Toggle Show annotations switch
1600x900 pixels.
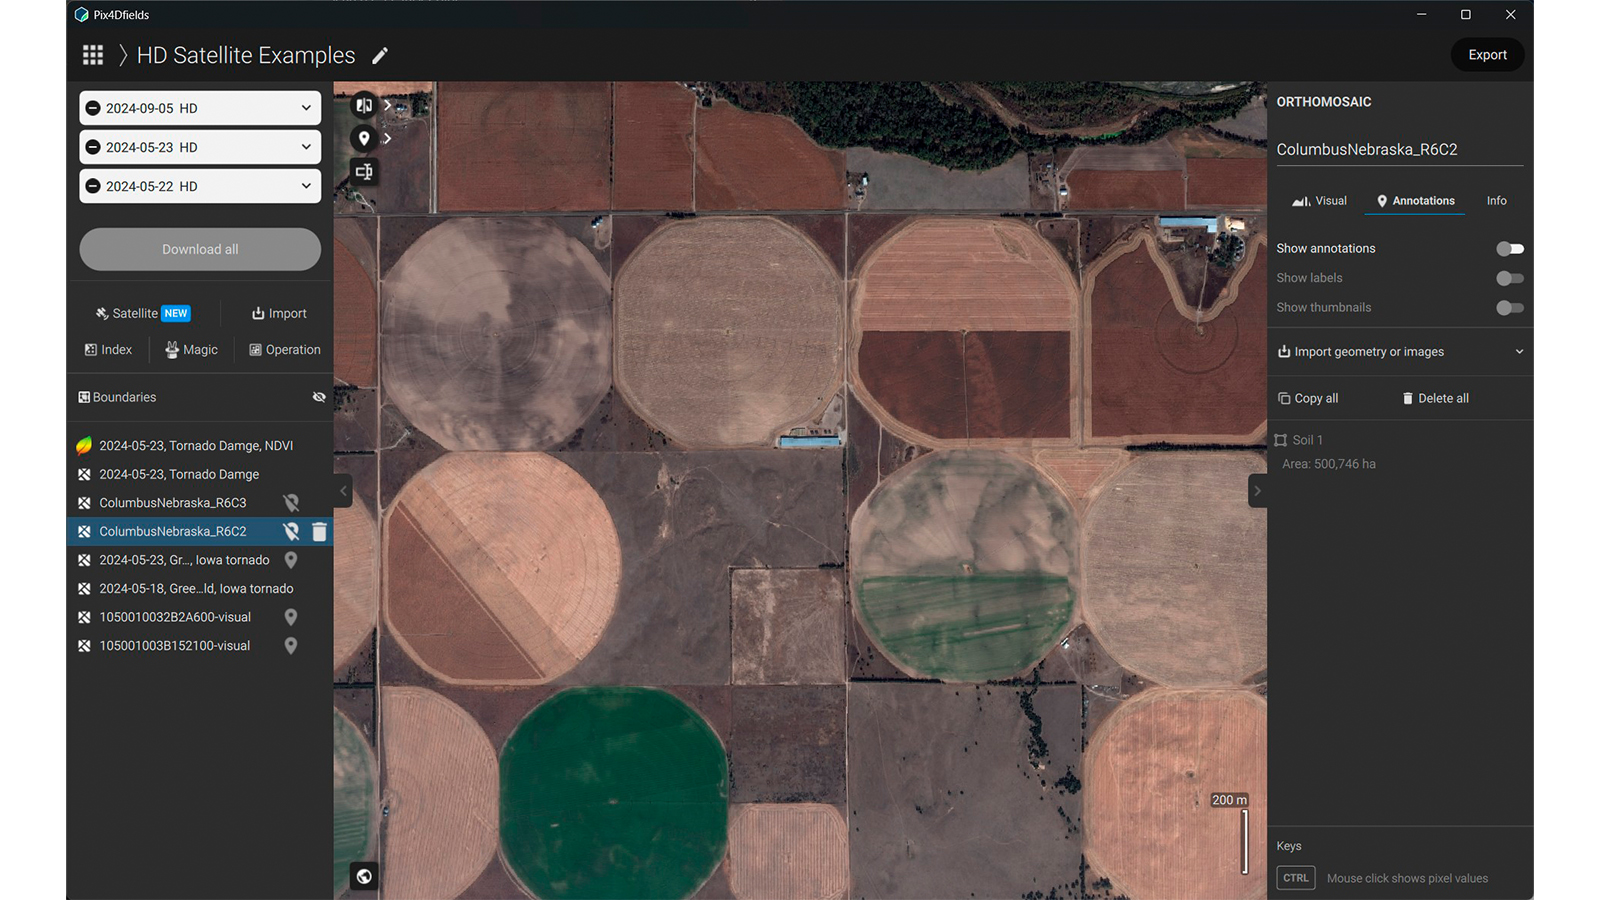click(1510, 249)
